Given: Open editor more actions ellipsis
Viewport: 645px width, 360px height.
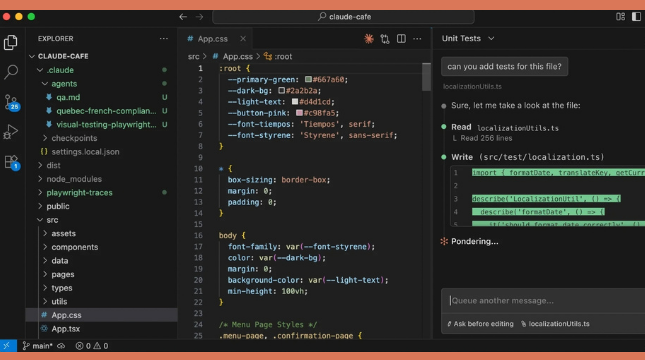Looking at the screenshot, I should tap(417, 39).
